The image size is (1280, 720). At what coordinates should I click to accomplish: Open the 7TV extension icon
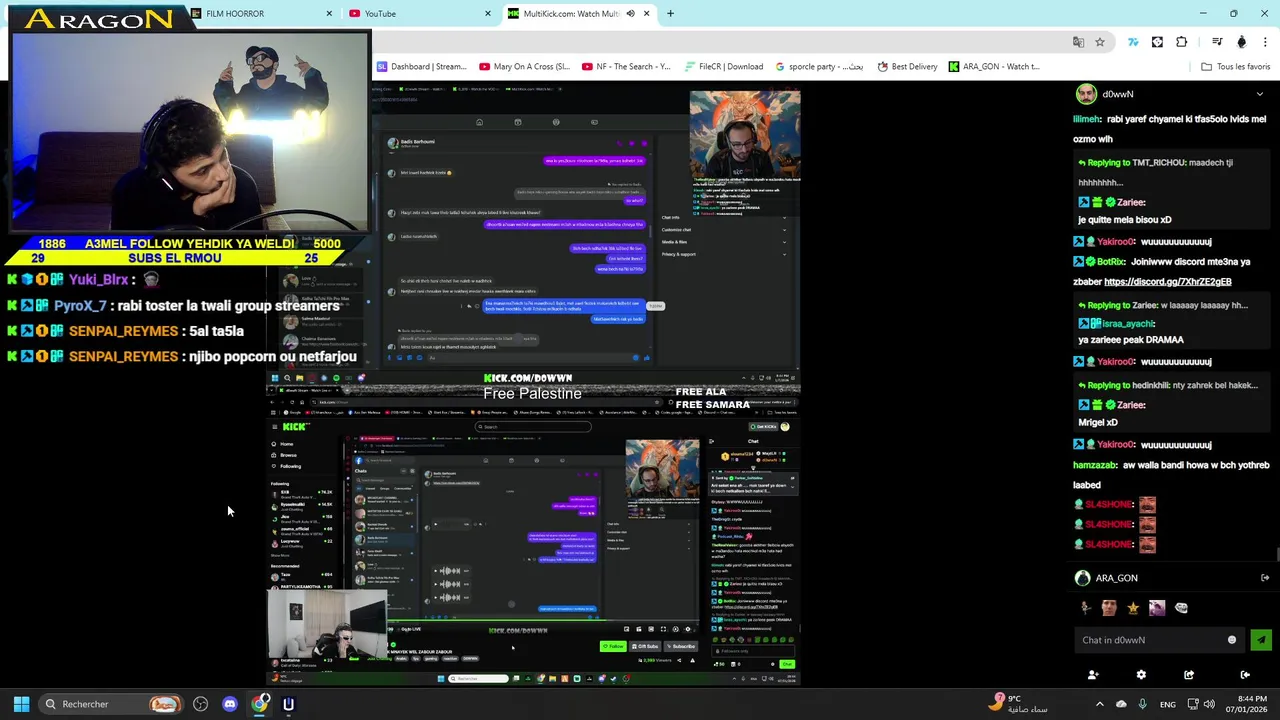(1133, 42)
